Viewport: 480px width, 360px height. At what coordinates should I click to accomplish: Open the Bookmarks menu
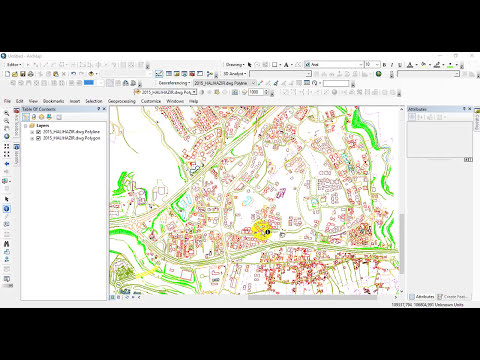(x=53, y=101)
